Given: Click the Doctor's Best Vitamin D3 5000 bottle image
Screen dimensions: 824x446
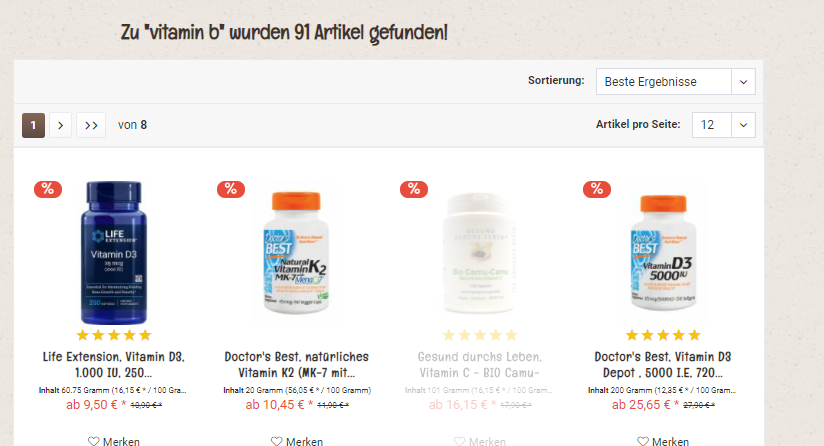Looking at the screenshot, I should [x=663, y=253].
